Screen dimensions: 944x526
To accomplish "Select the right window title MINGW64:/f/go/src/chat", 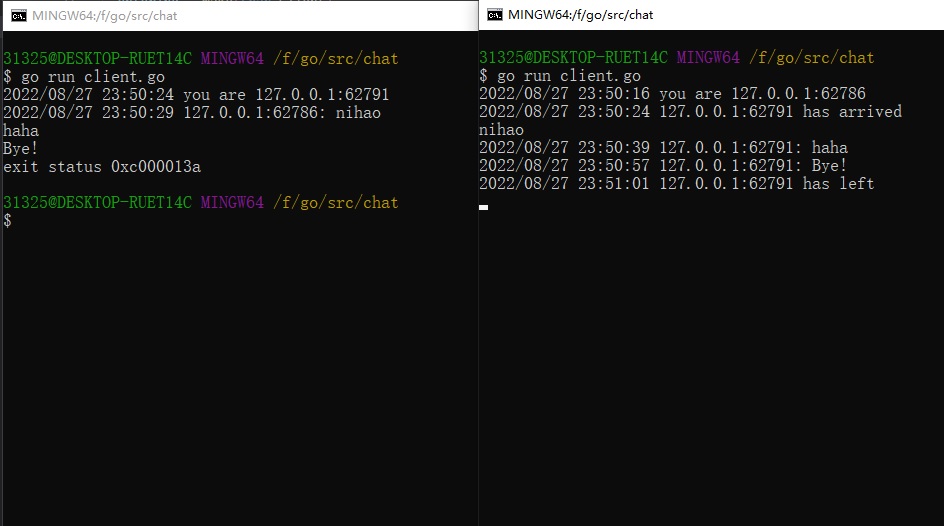I will [580, 15].
